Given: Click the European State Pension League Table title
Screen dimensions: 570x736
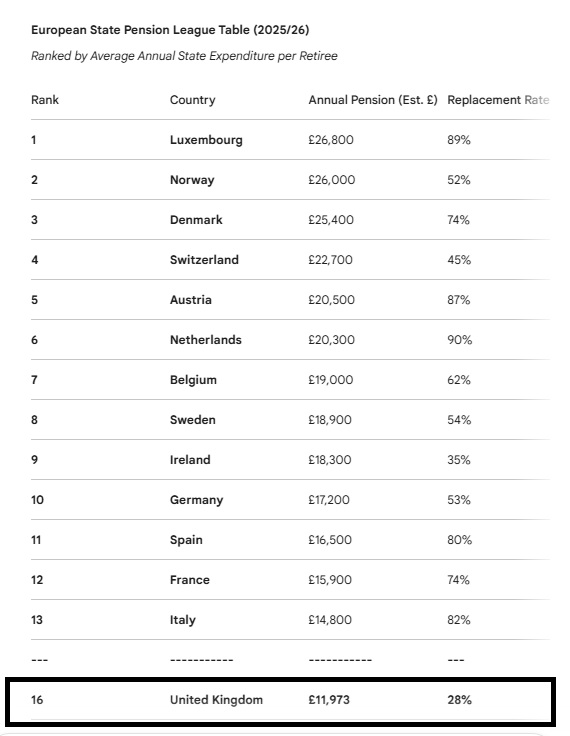Looking at the screenshot, I should tap(170, 30).
